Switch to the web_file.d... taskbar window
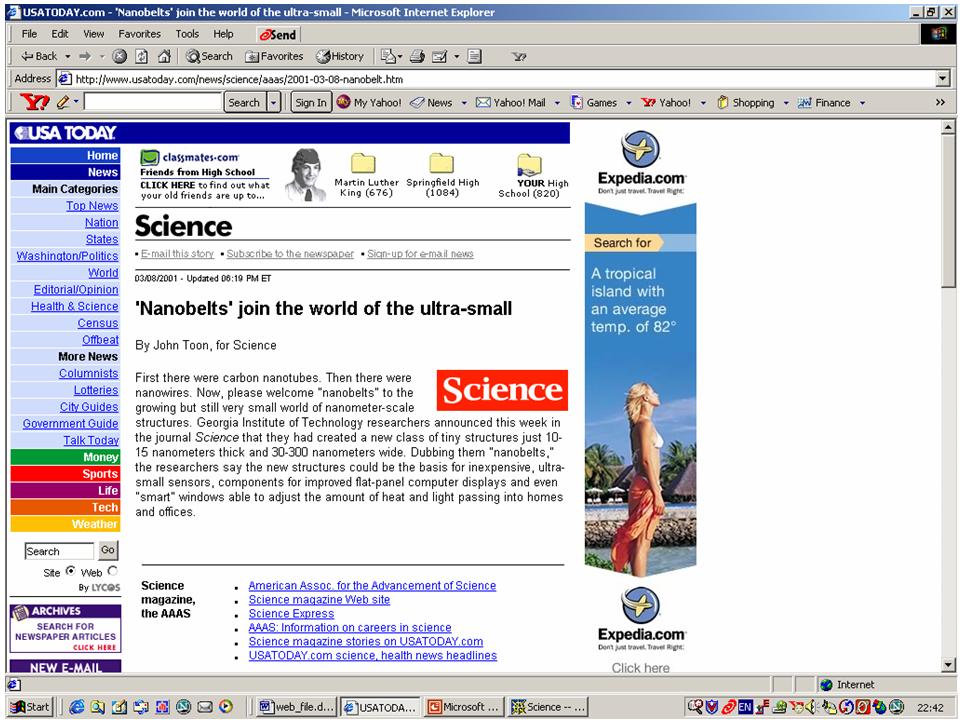The image size is (960, 720). click(296, 707)
